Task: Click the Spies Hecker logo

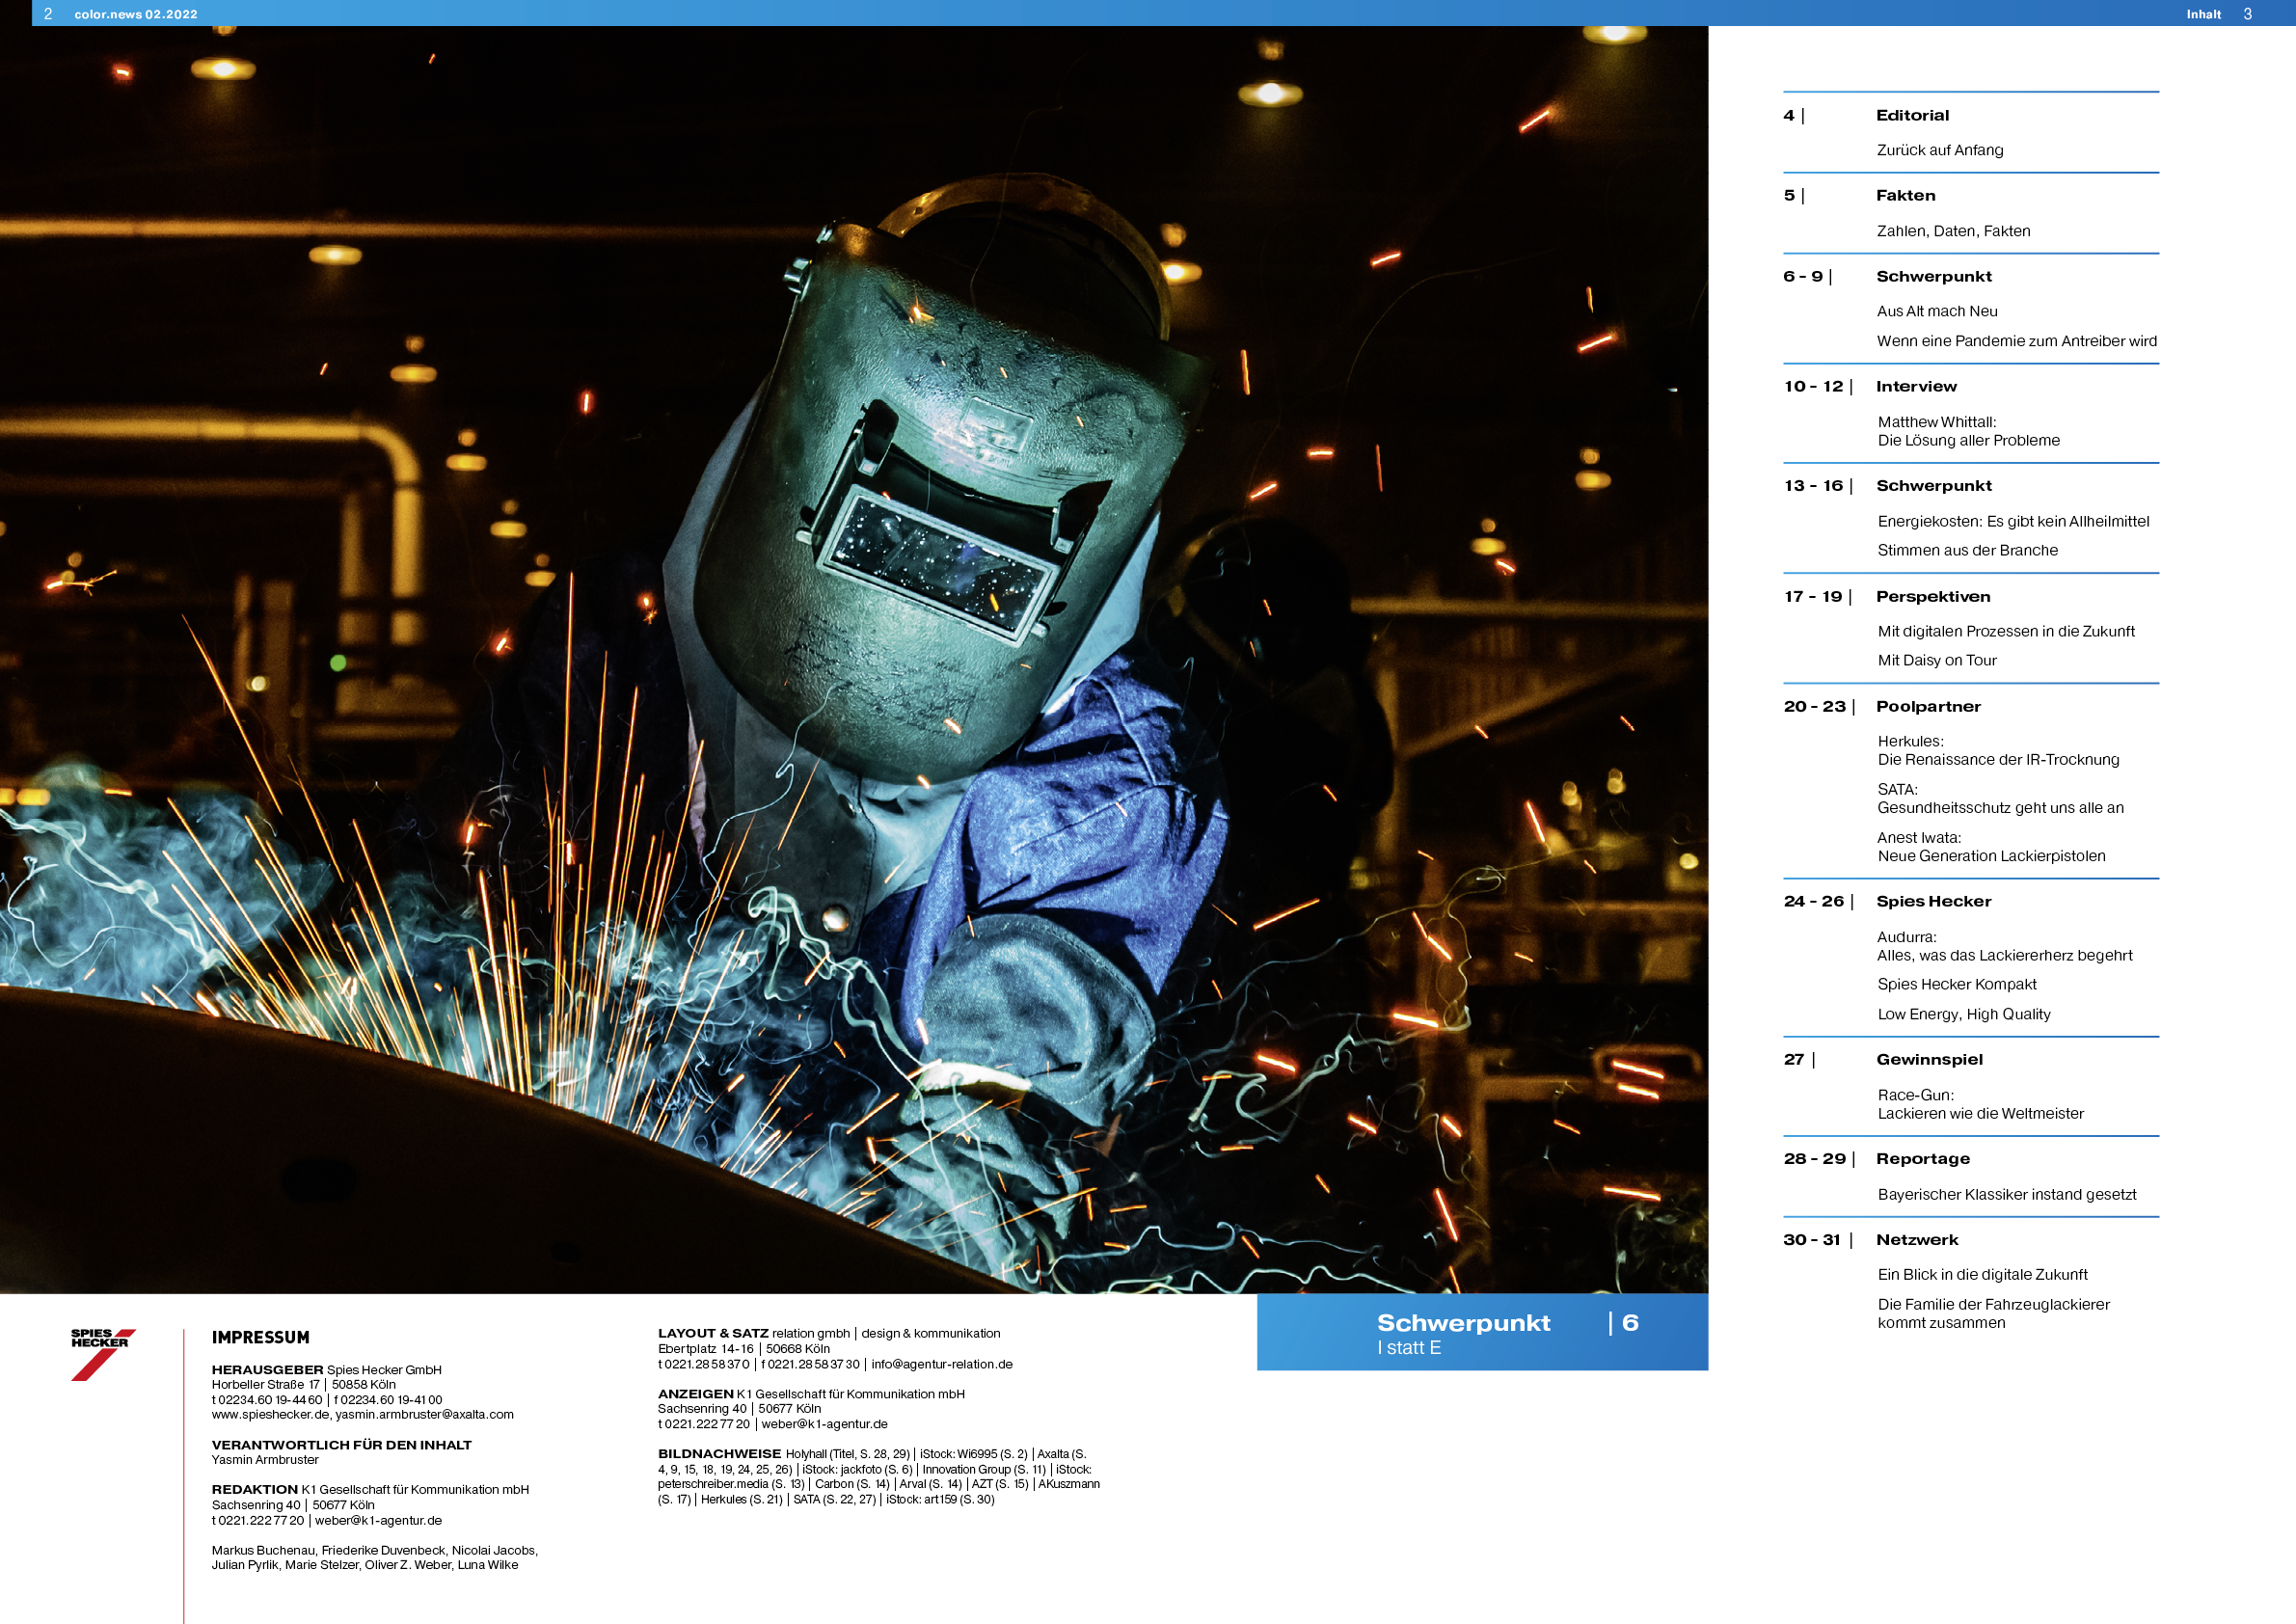Action: pyautogui.click(x=102, y=1353)
